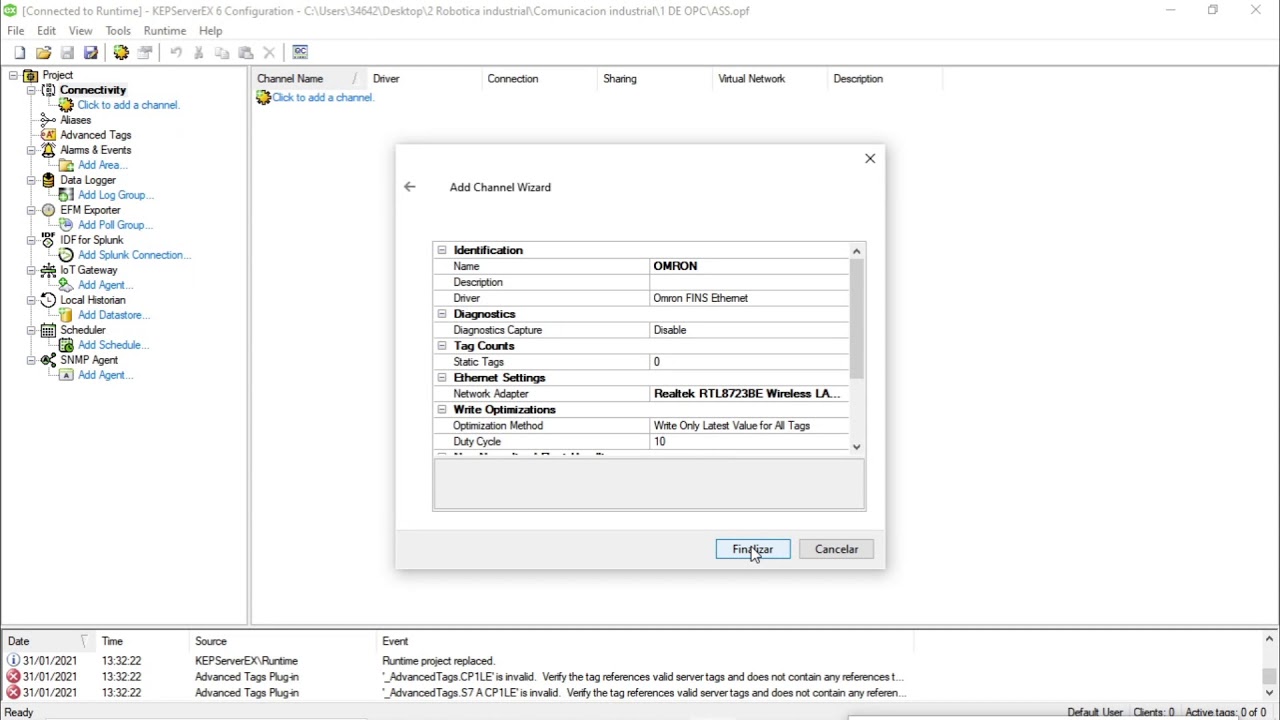Click the Add Schedule... link

(113, 345)
